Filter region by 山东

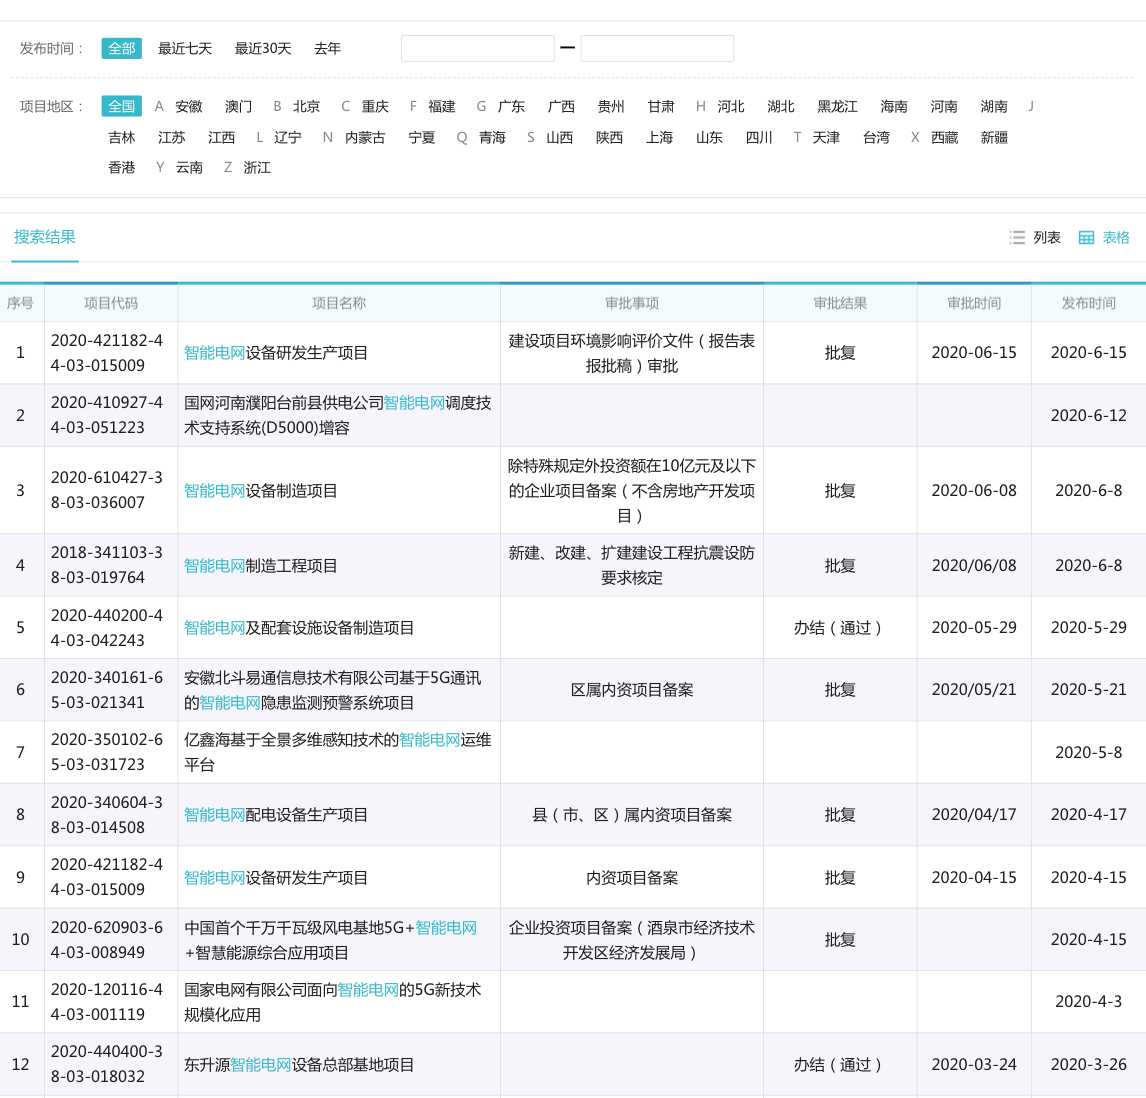[708, 137]
